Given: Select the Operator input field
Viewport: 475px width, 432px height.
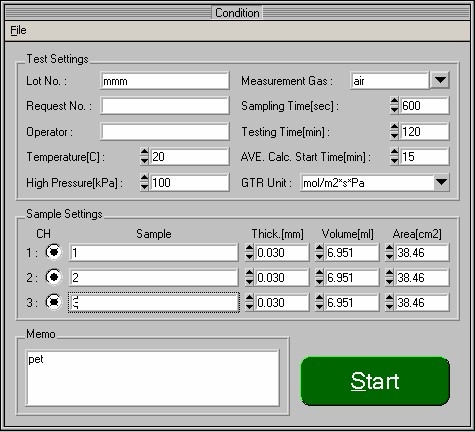Looking at the screenshot, I should point(165,132).
